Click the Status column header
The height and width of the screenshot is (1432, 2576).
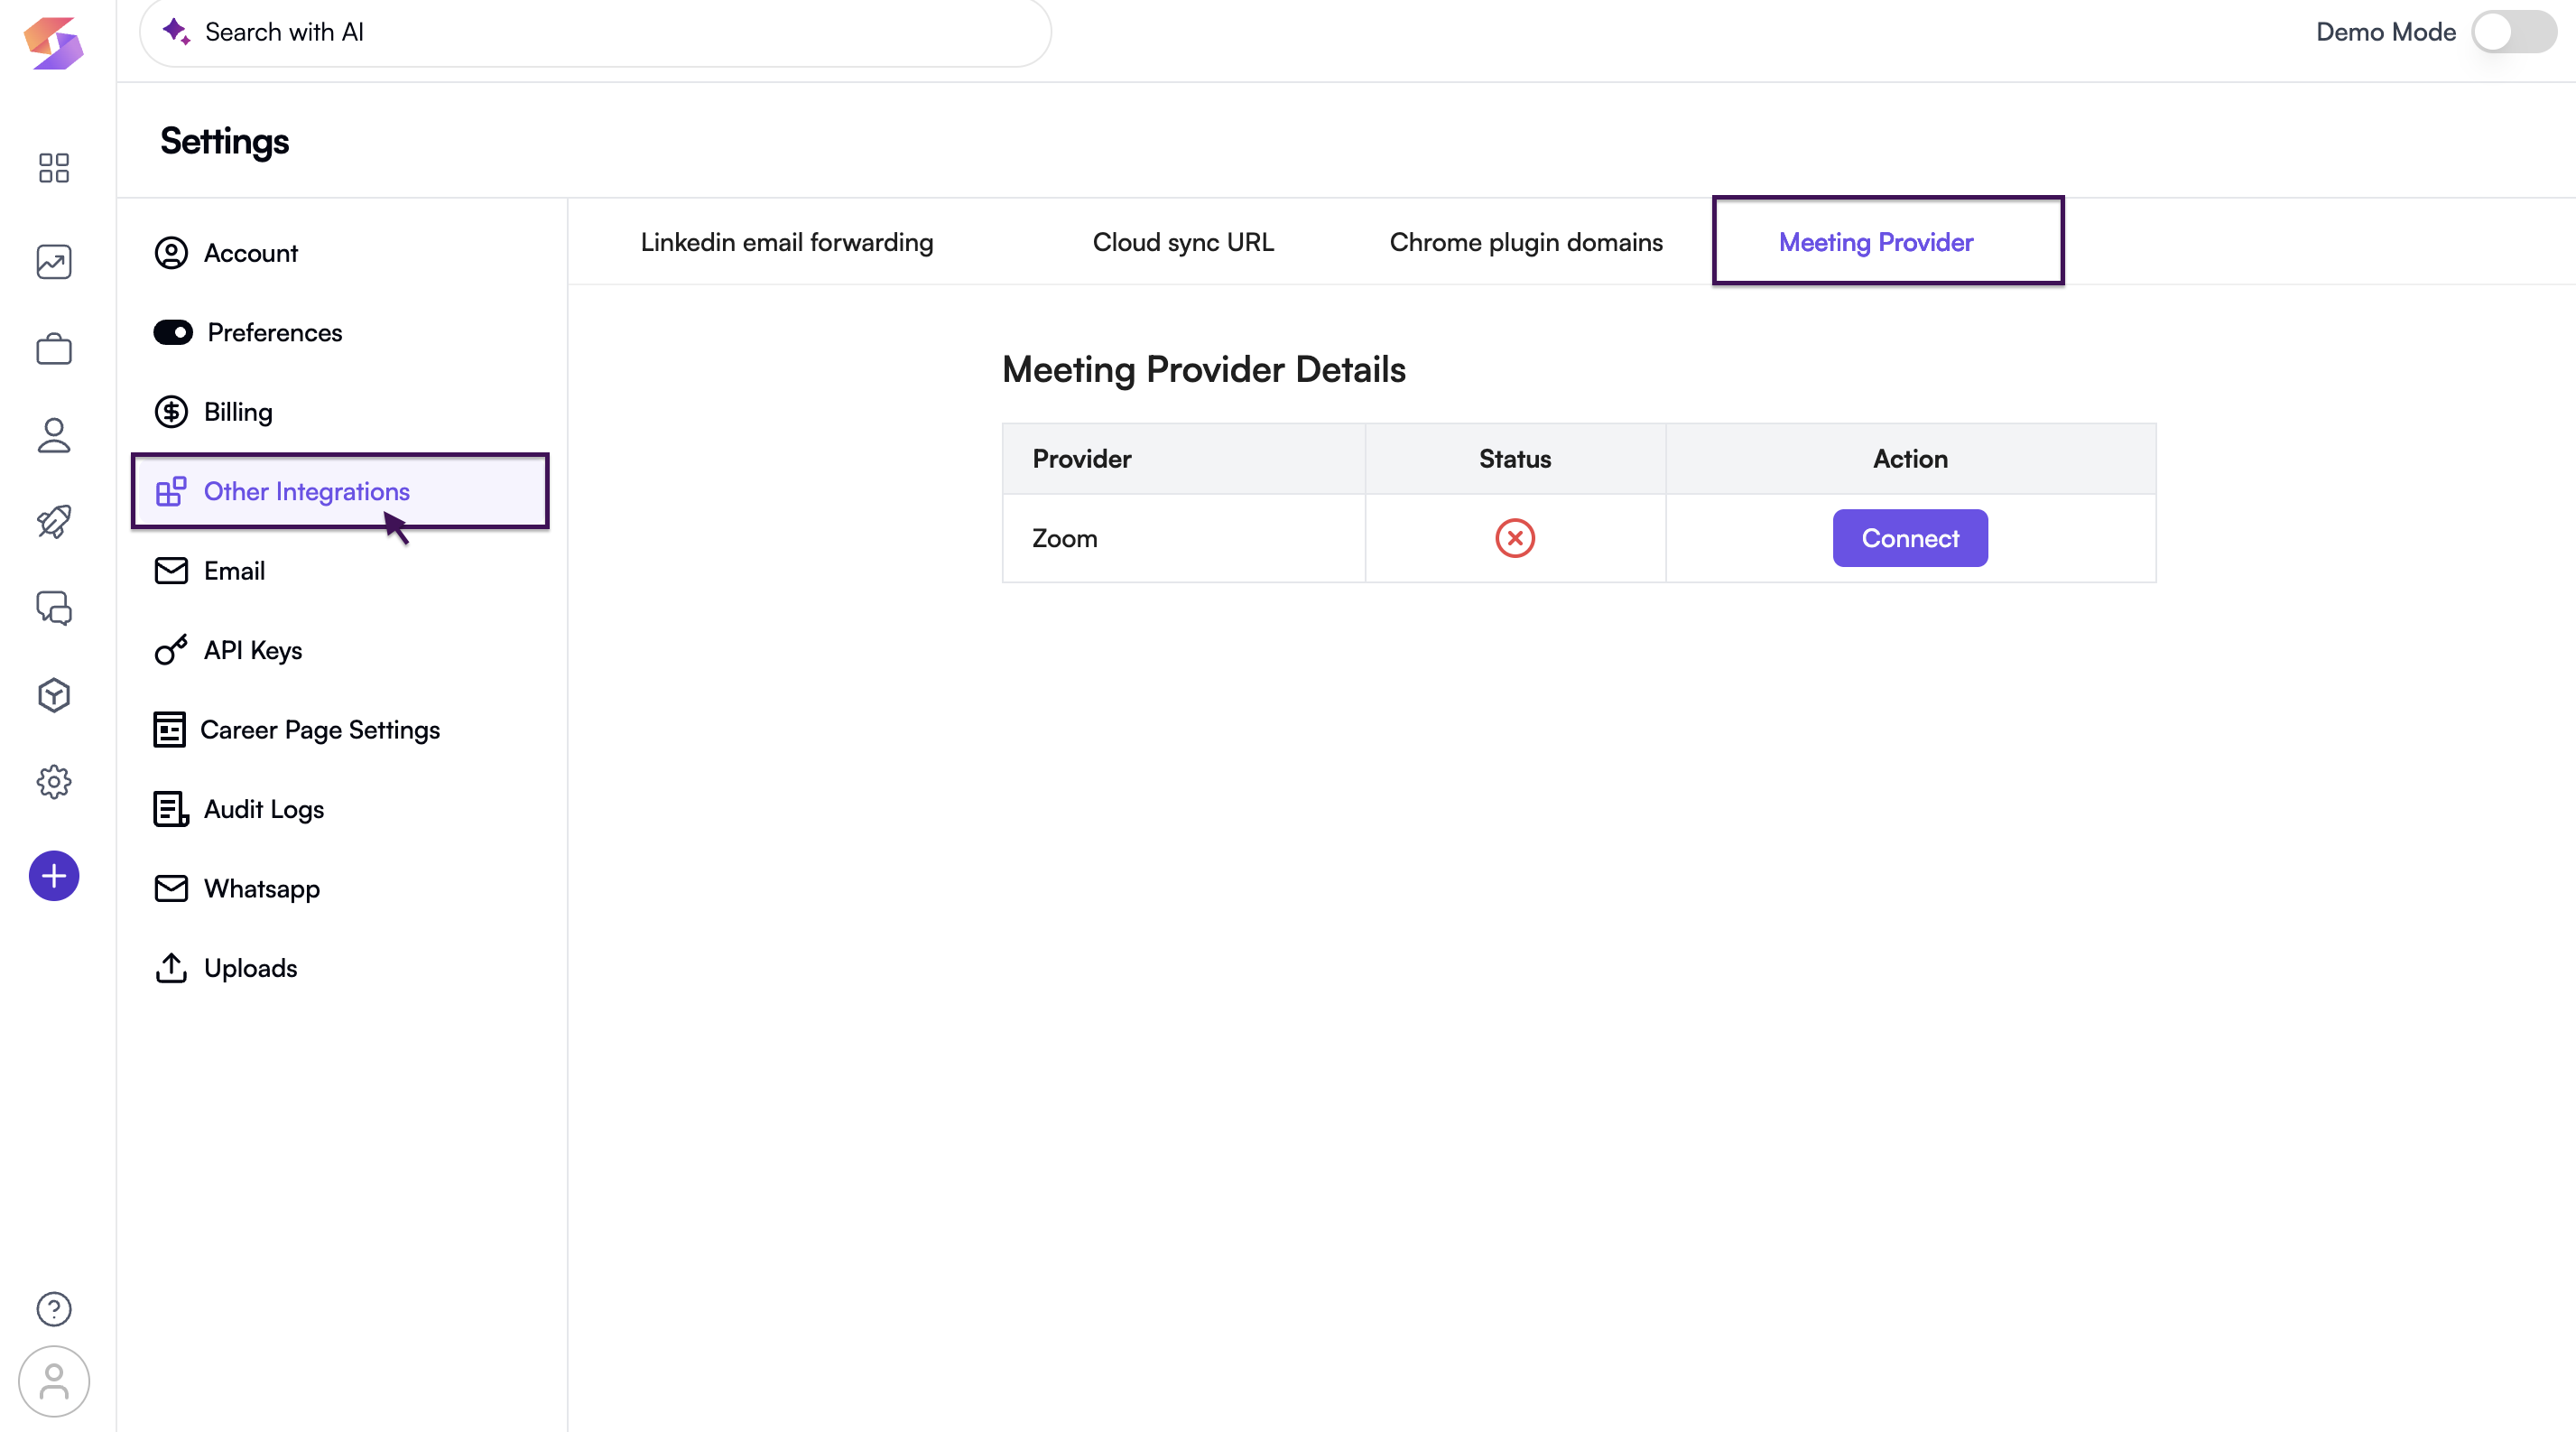pyautogui.click(x=1515, y=459)
